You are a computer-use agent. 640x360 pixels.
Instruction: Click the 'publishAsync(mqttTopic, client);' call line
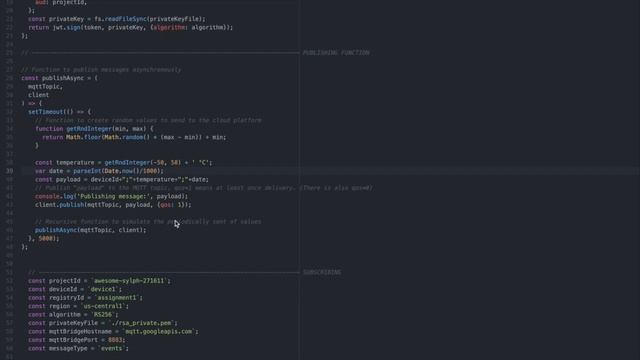point(91,230)
